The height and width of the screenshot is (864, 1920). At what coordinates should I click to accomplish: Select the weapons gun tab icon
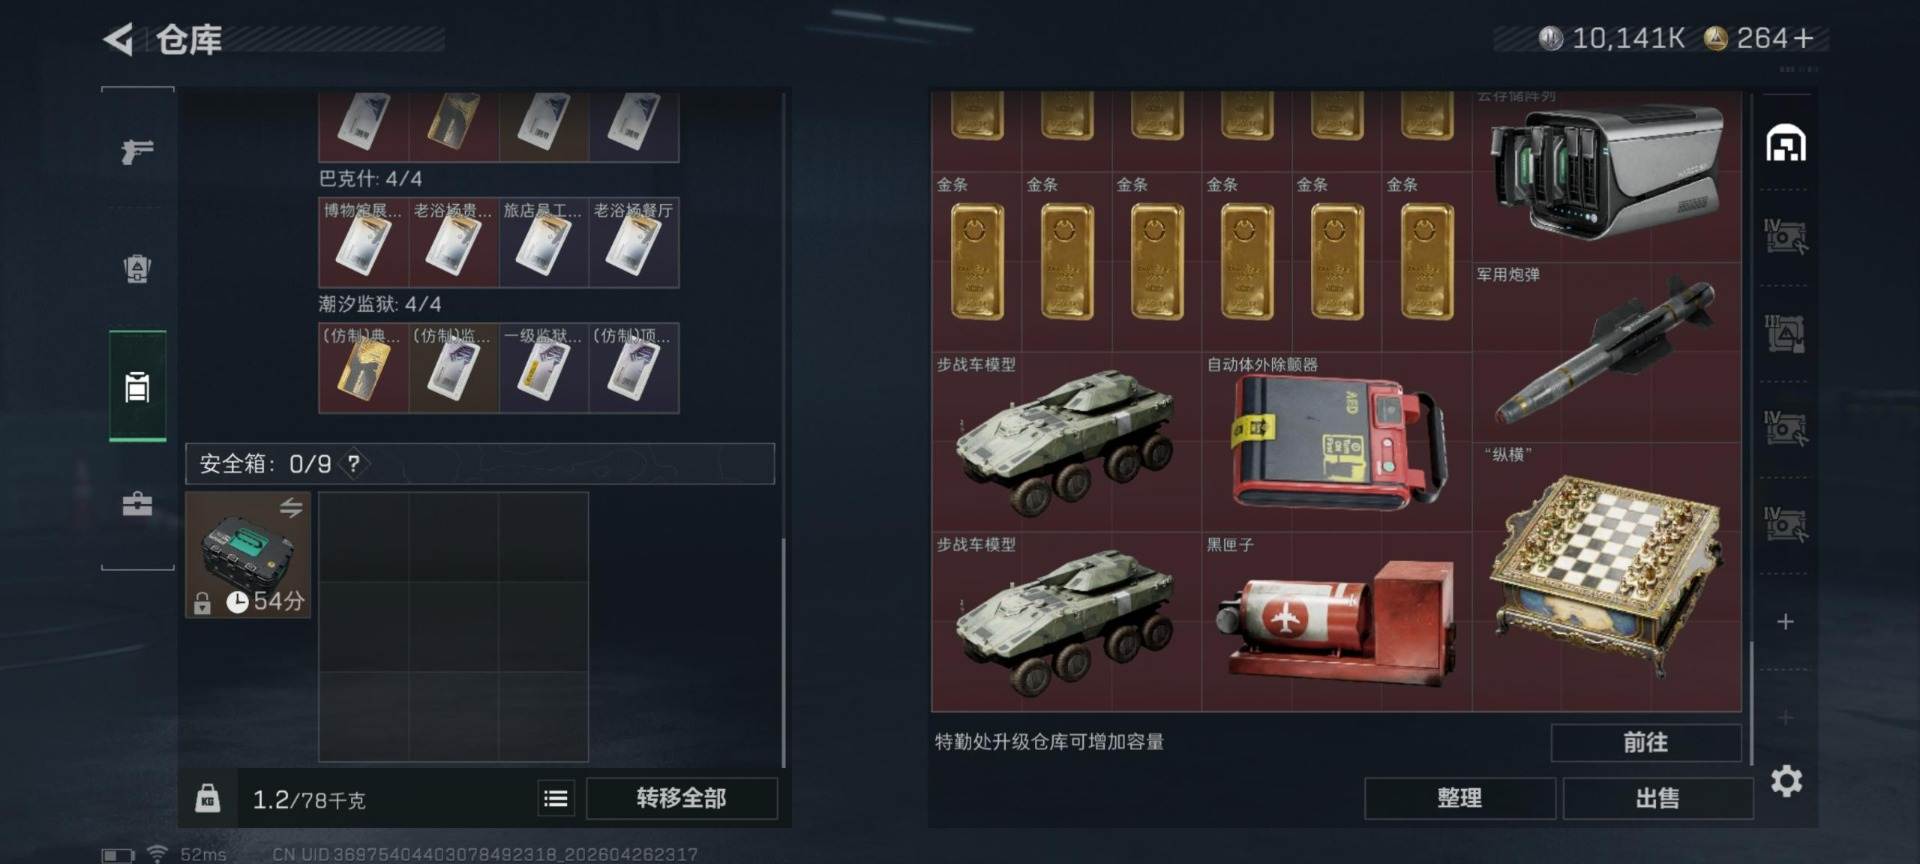(137, 151)
